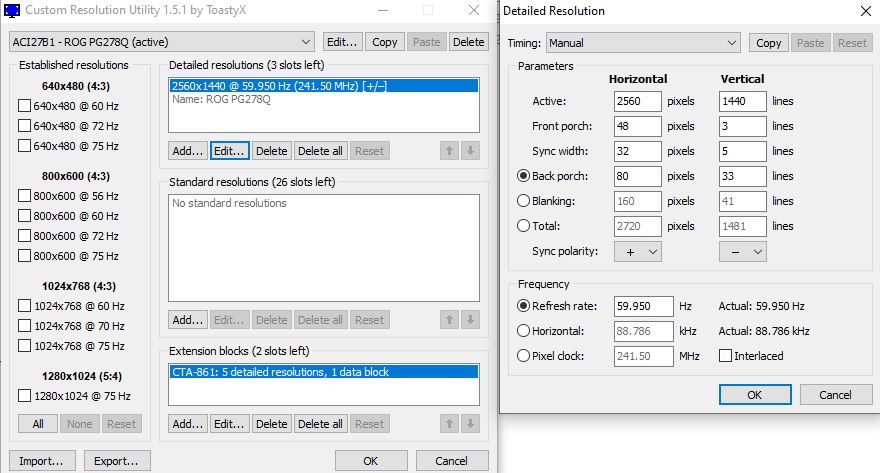Check 1024x768 @ 75 Hz resolution
Image resolution: width=880 pixels, height=473 pixels.
tap(24, 346)
